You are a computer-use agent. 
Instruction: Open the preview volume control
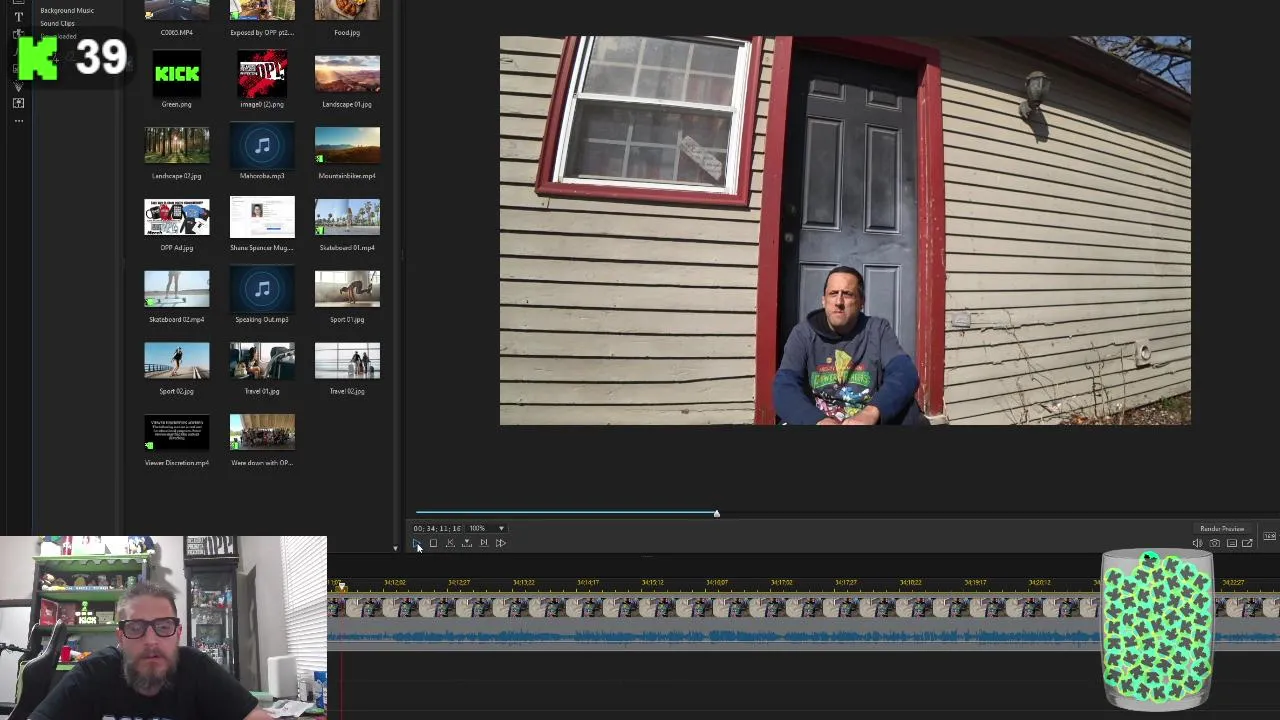point(1197,543)
